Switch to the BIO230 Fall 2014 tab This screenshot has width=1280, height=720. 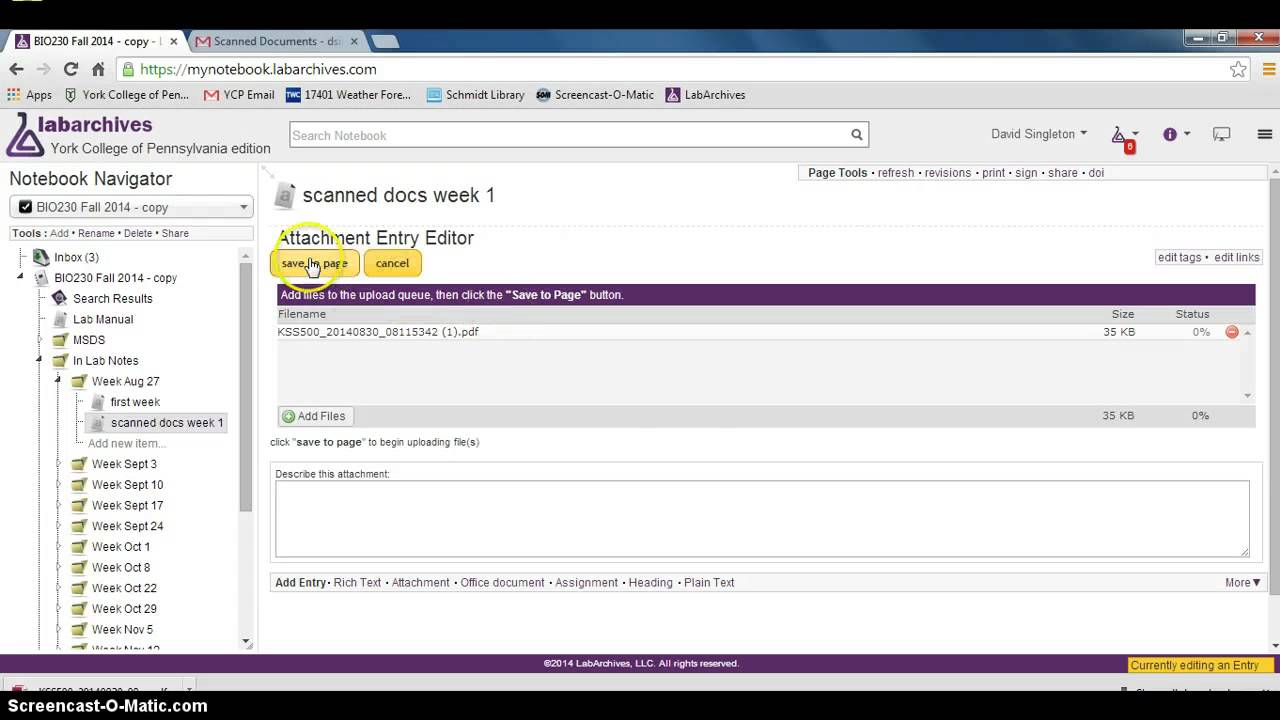coord(96,41)
